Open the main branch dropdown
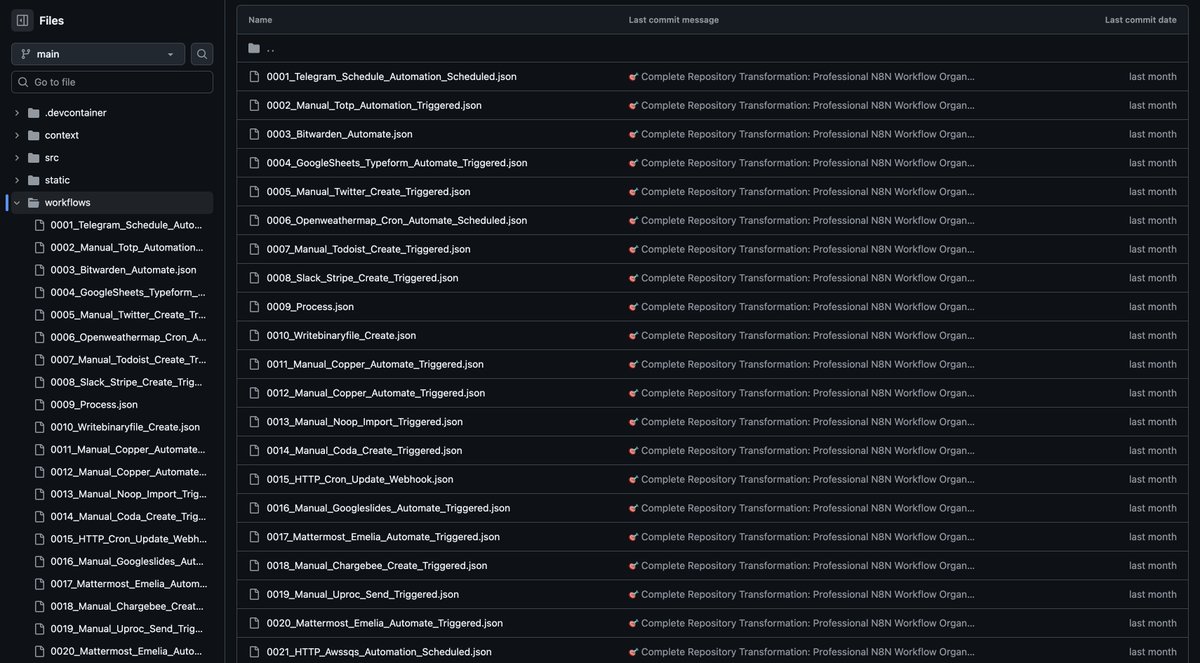This screenshot has width=1200, height=663. coord(98,54)
